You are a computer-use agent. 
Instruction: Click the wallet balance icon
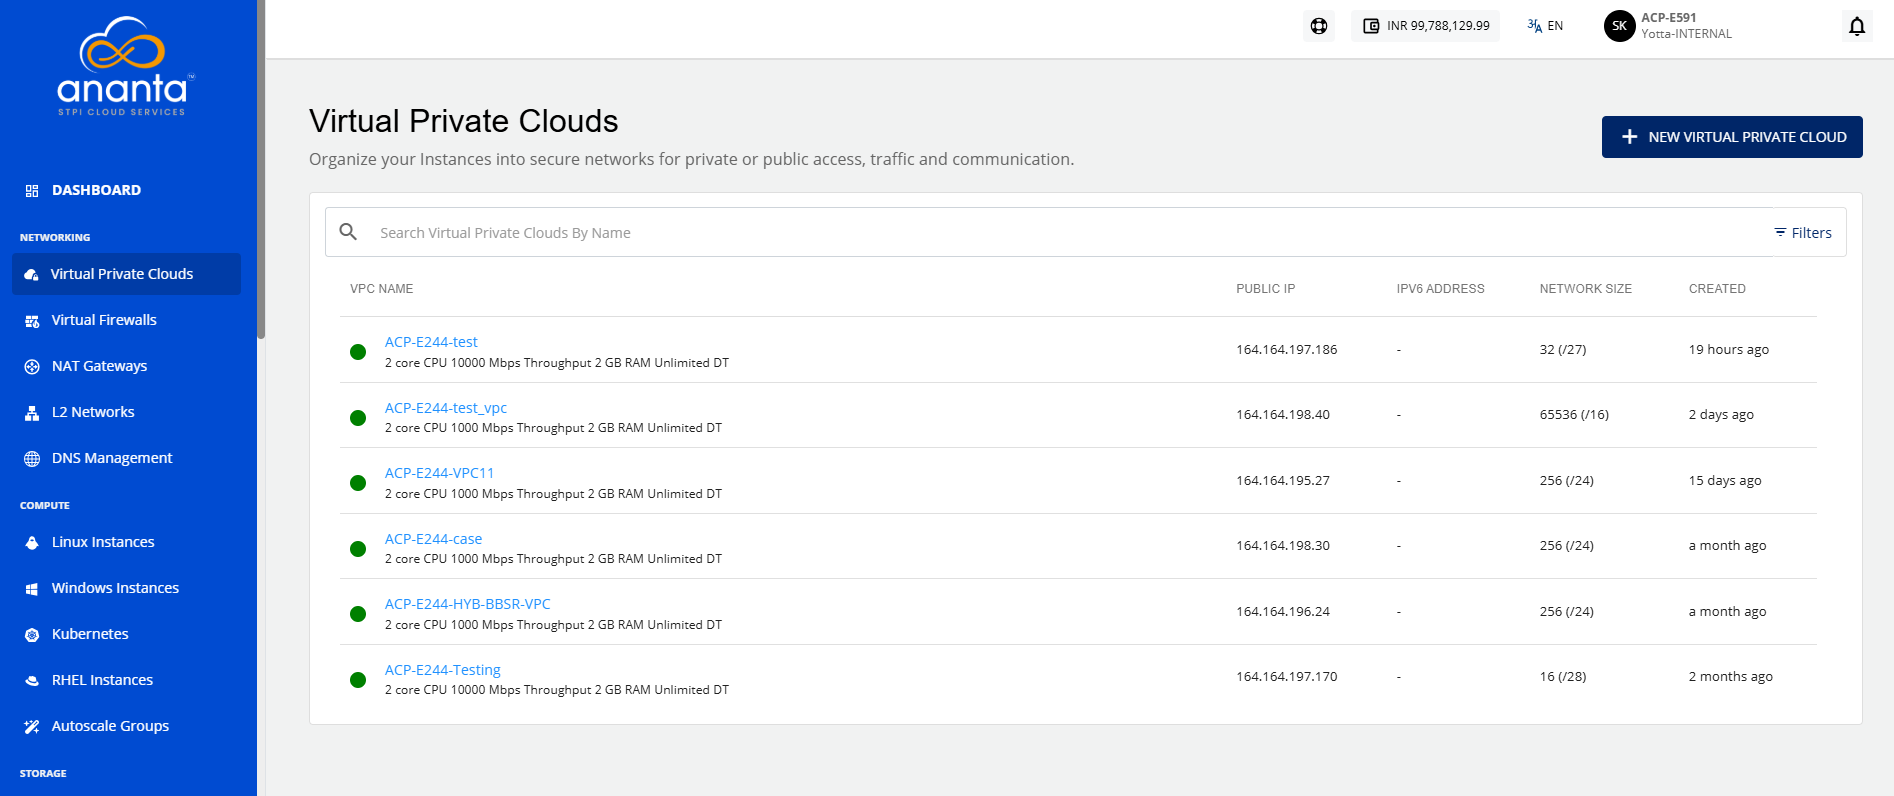[x=1371, y=26]
